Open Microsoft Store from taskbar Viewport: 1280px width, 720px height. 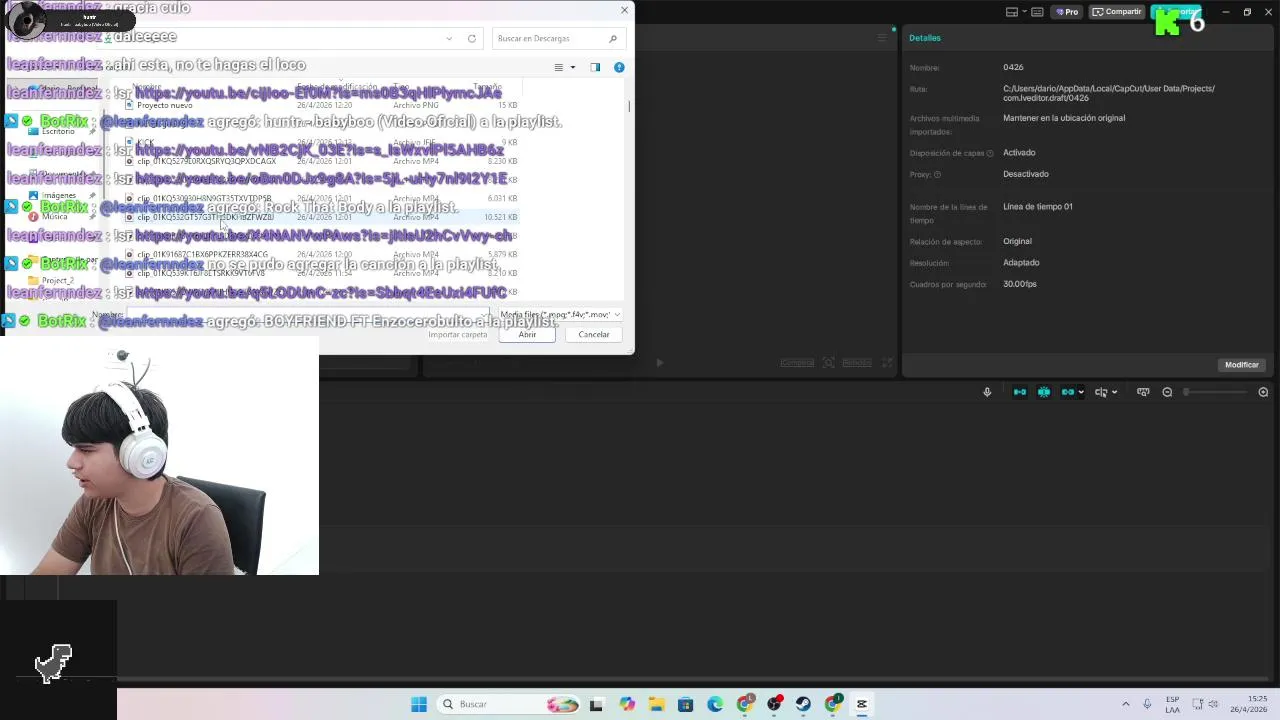pos(685,704)
